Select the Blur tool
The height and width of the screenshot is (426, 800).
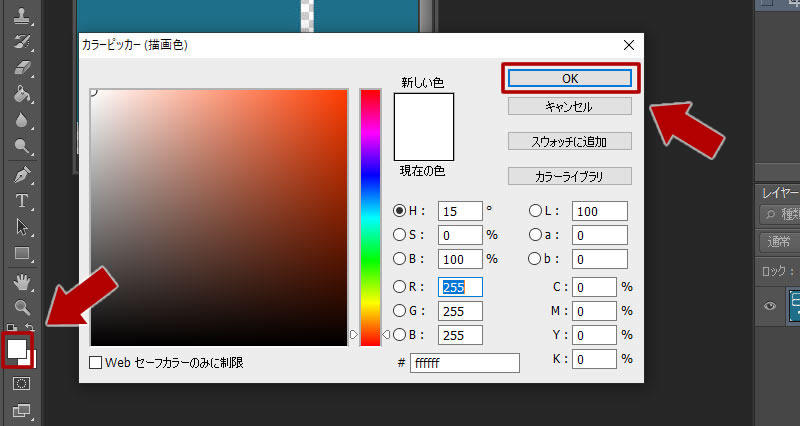(x=21, y=120)
